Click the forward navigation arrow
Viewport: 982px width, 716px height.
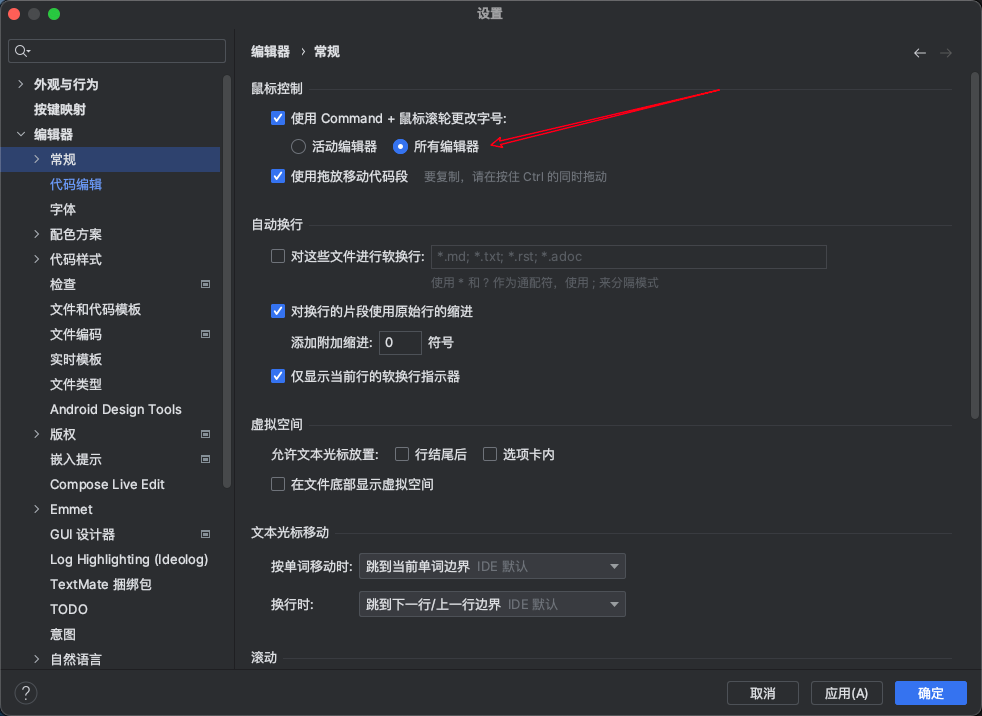point(946,53)
